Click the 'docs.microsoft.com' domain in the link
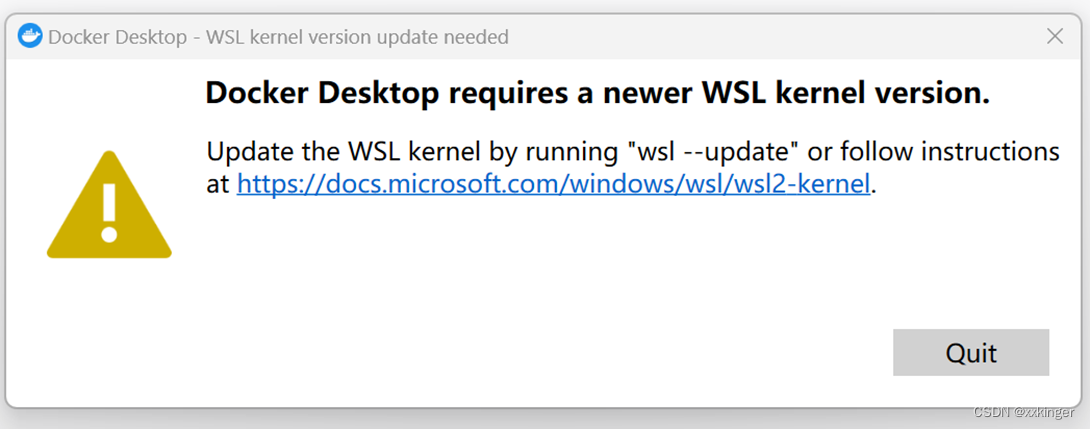 click(x=405, y=184)
